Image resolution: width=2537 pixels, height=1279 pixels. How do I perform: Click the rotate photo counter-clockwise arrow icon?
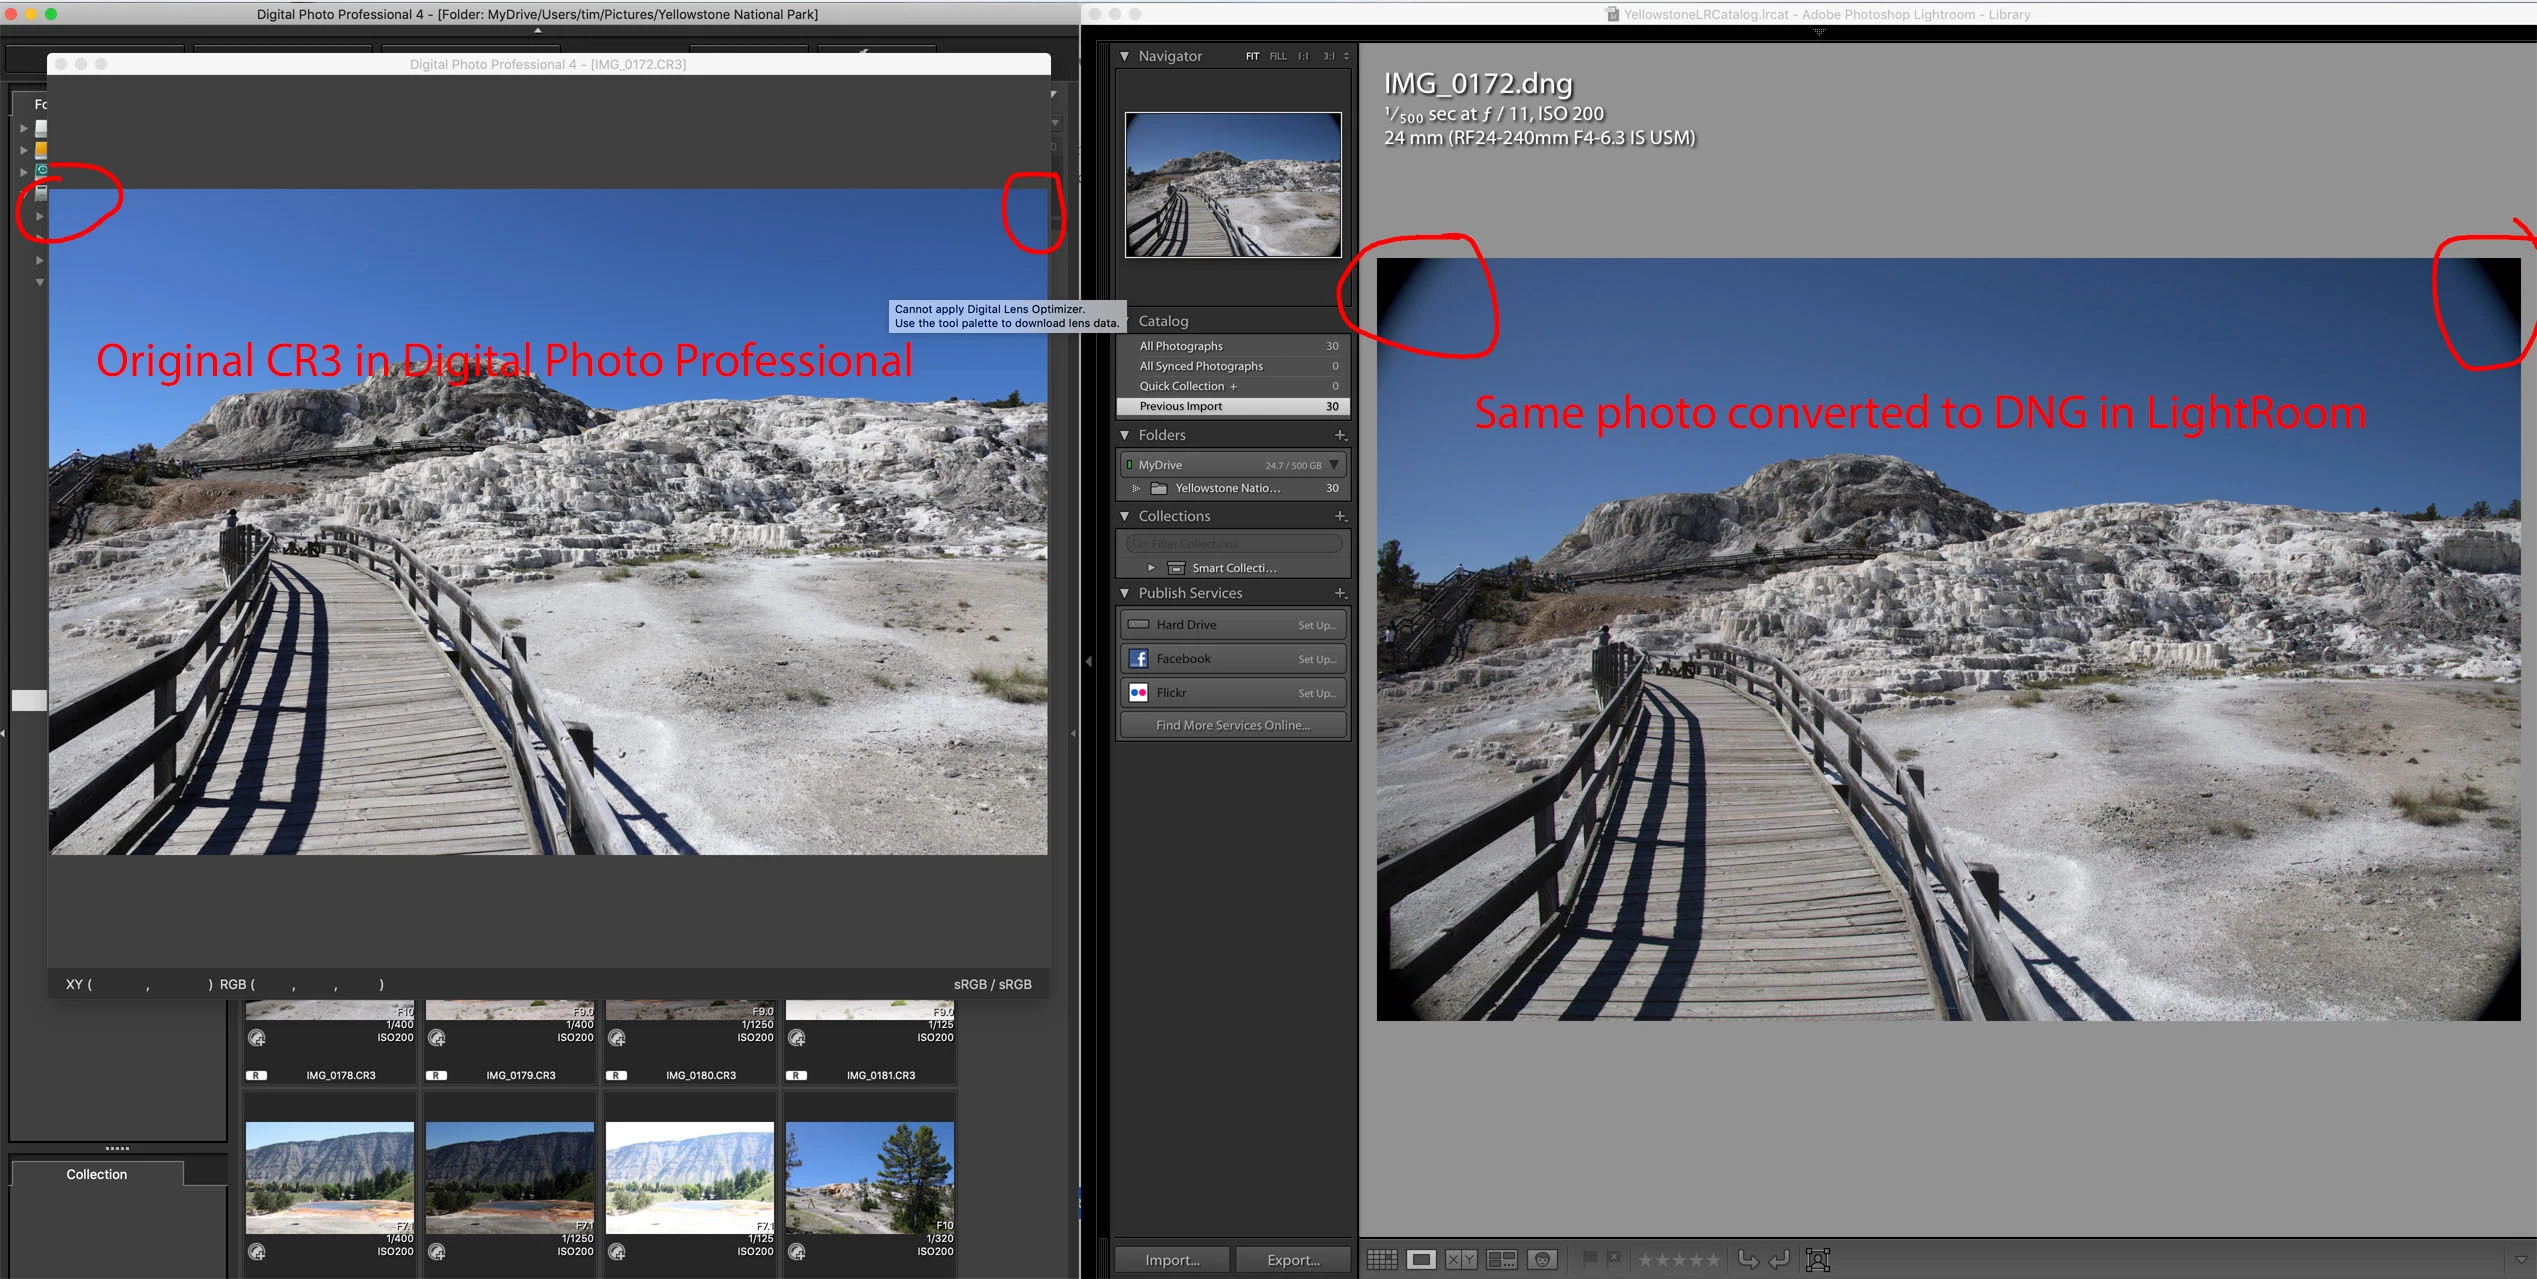pos(1748,1260)
